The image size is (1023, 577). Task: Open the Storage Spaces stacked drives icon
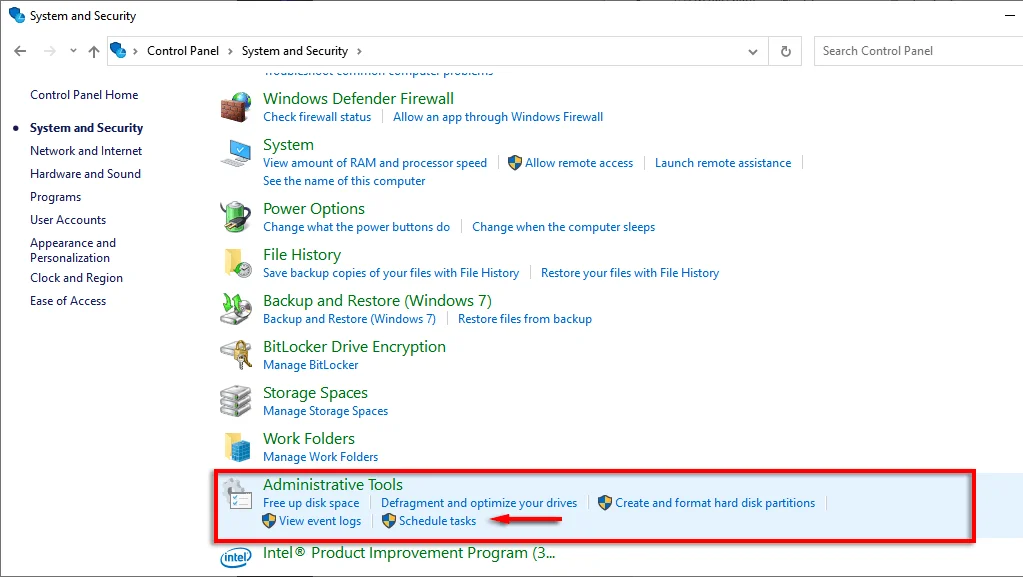coord(236,401)
